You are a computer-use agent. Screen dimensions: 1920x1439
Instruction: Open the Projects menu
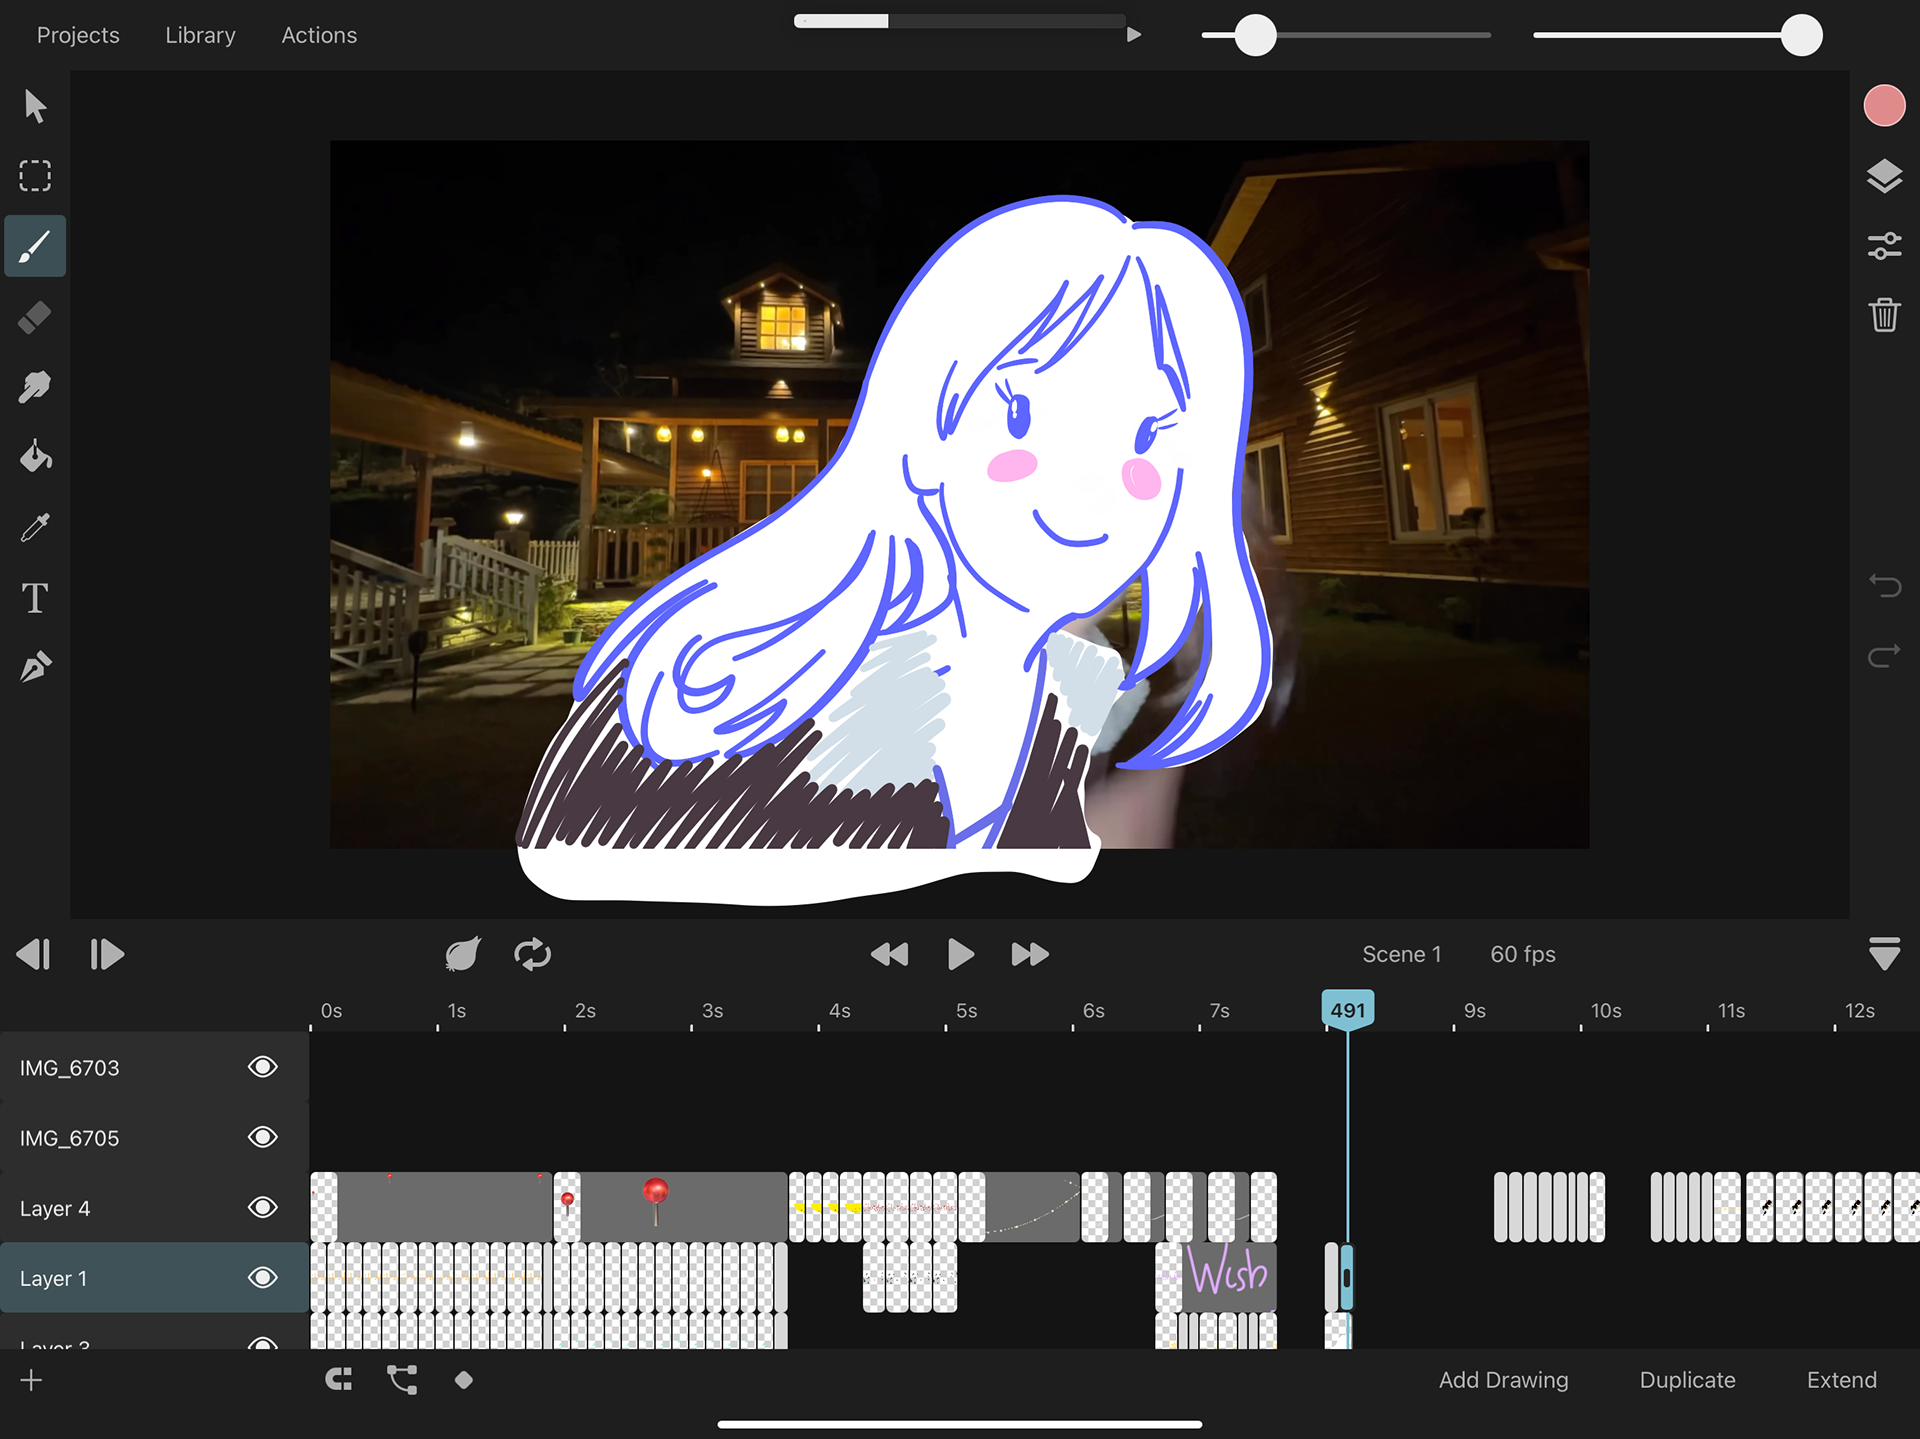tap(78, 35)
